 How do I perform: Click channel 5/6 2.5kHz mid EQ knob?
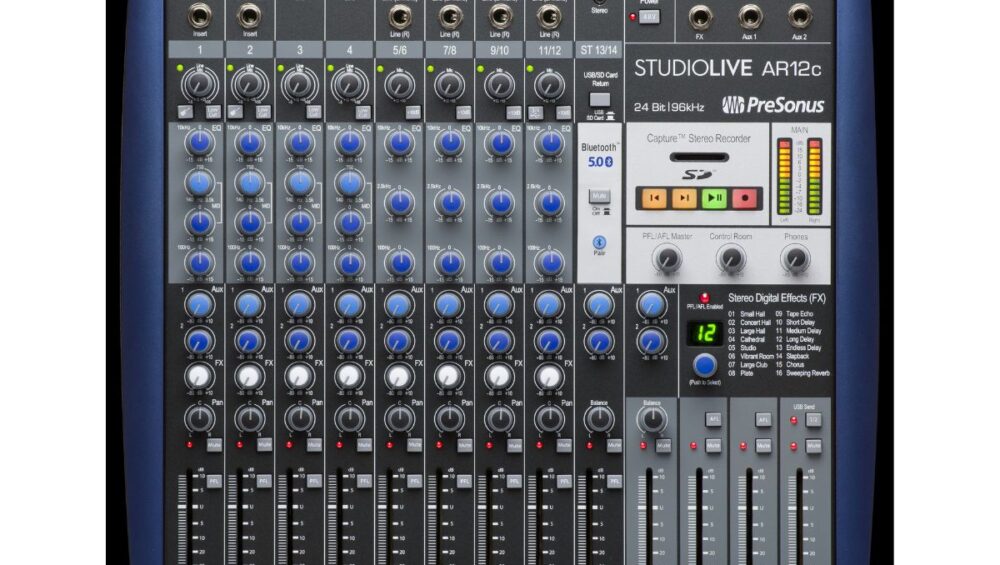[399, 203]
